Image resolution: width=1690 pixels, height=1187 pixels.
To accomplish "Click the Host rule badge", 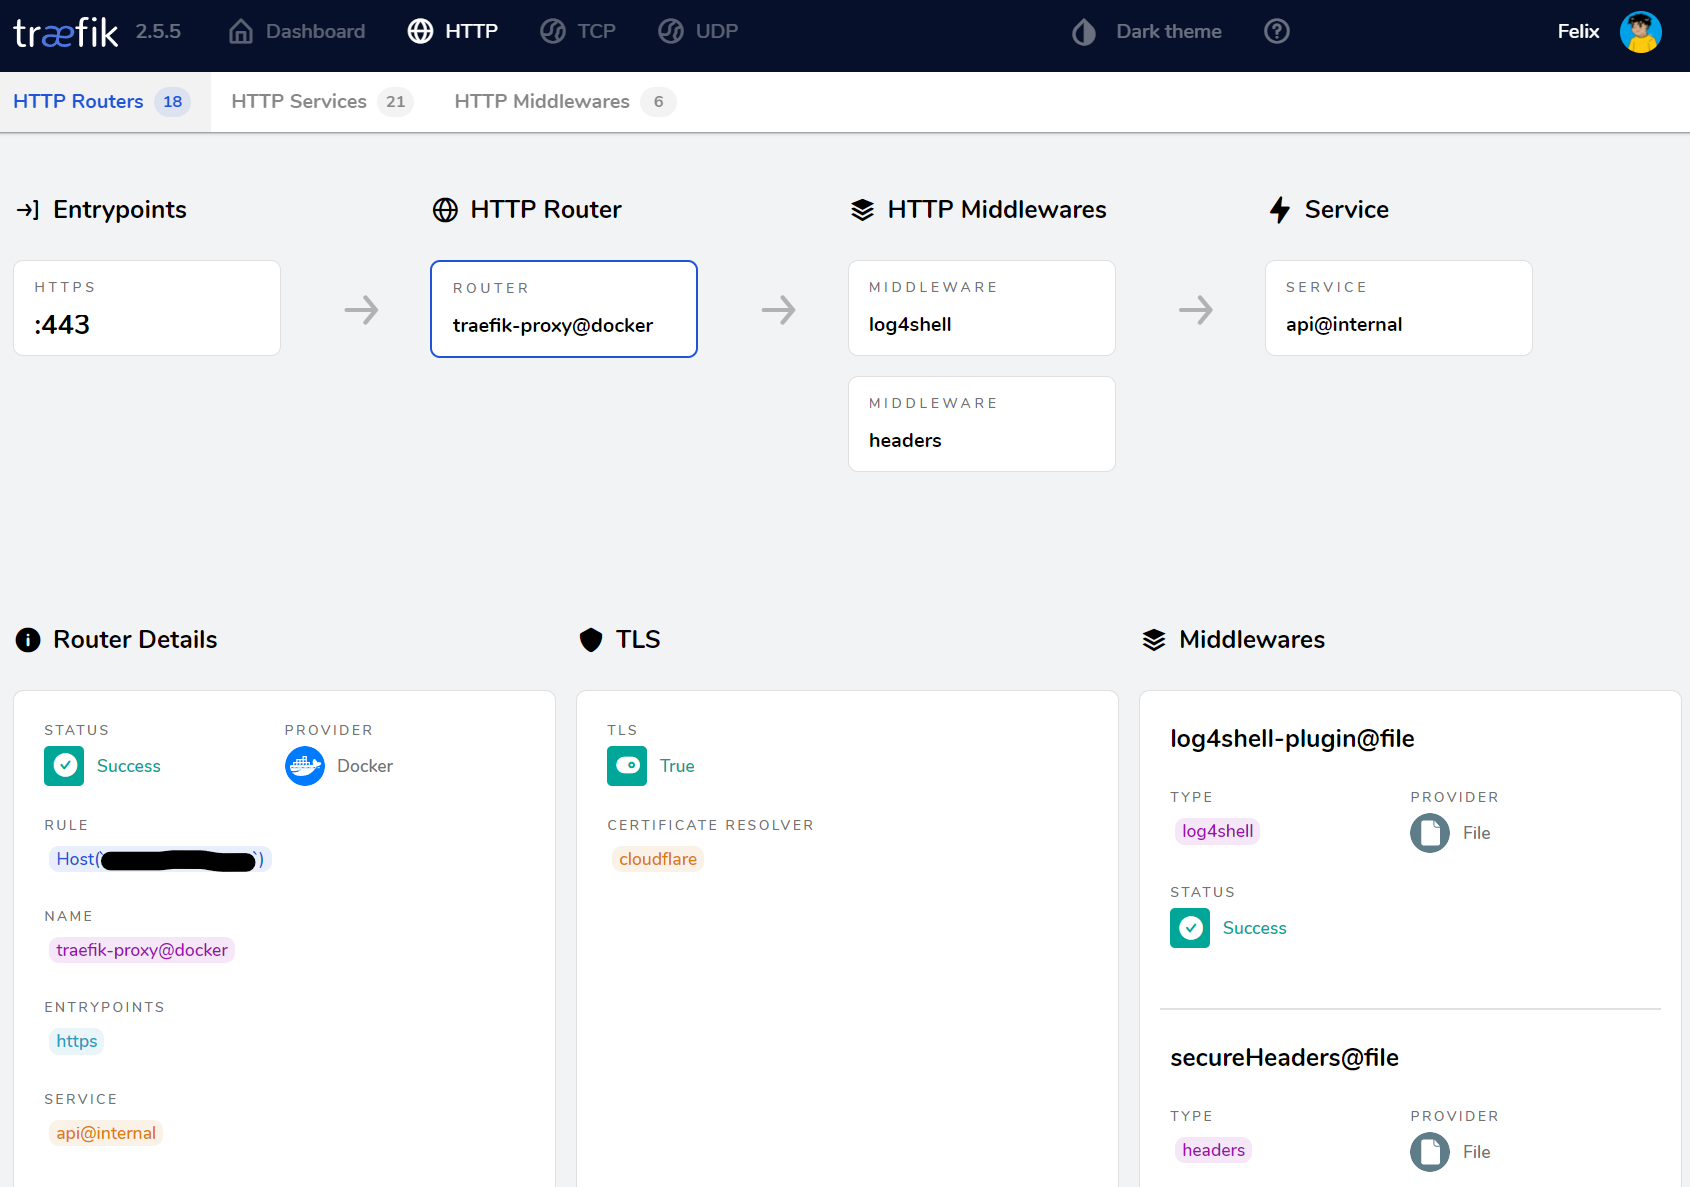I will [x=160, y=859].
